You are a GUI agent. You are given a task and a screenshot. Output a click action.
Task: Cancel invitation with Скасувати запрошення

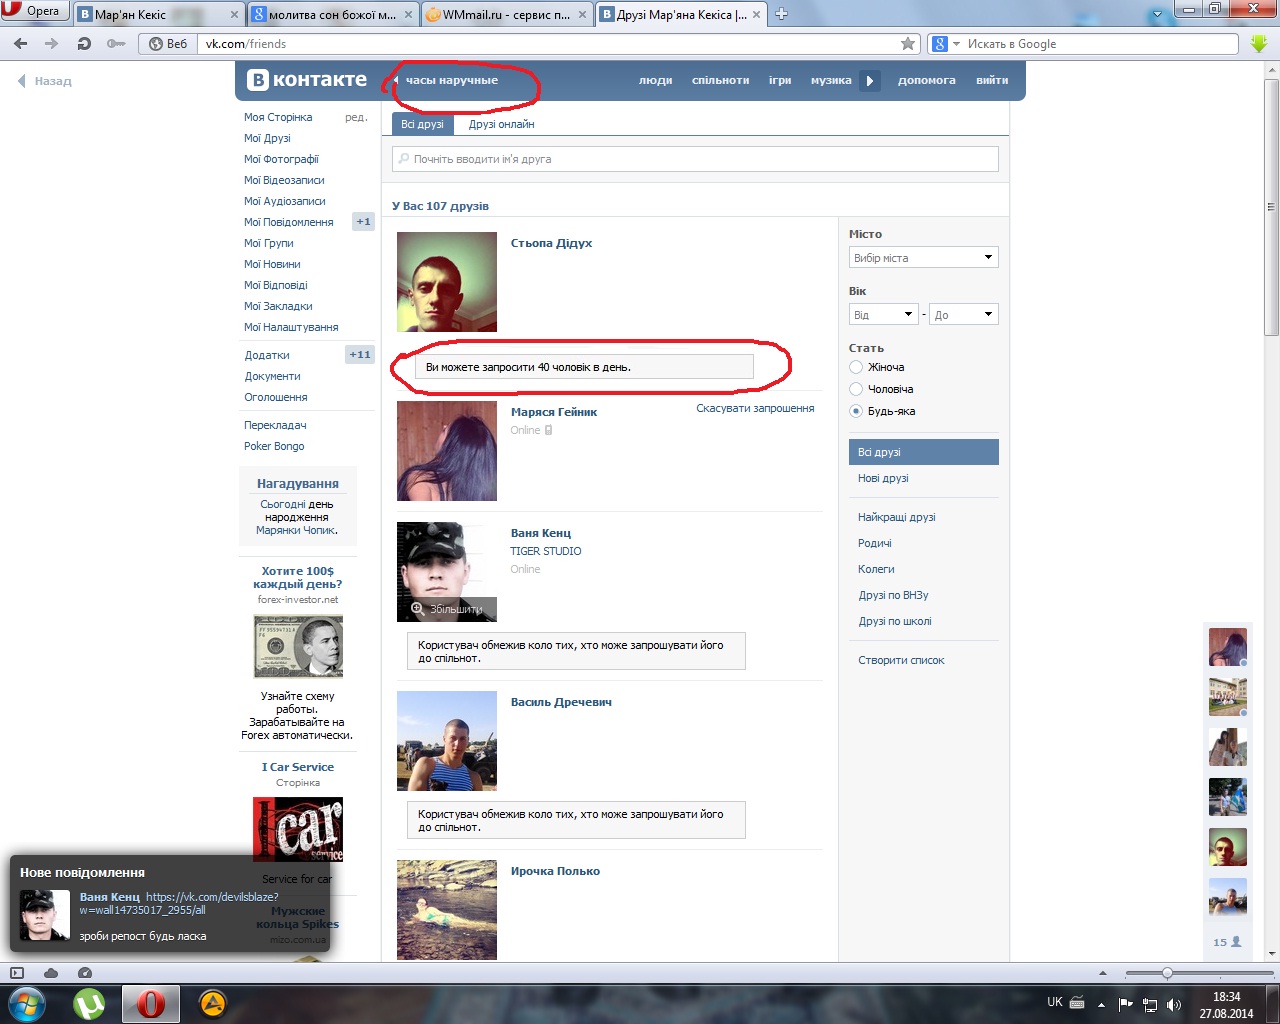point(755,409)
